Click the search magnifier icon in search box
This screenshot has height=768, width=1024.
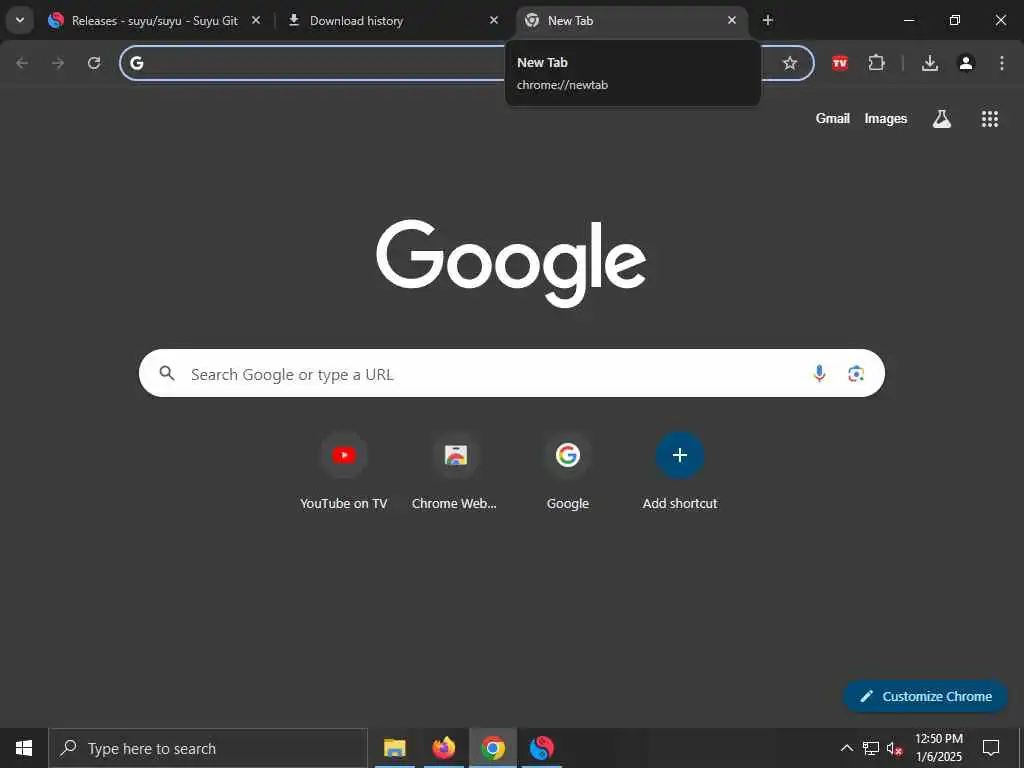click(167, 373)
